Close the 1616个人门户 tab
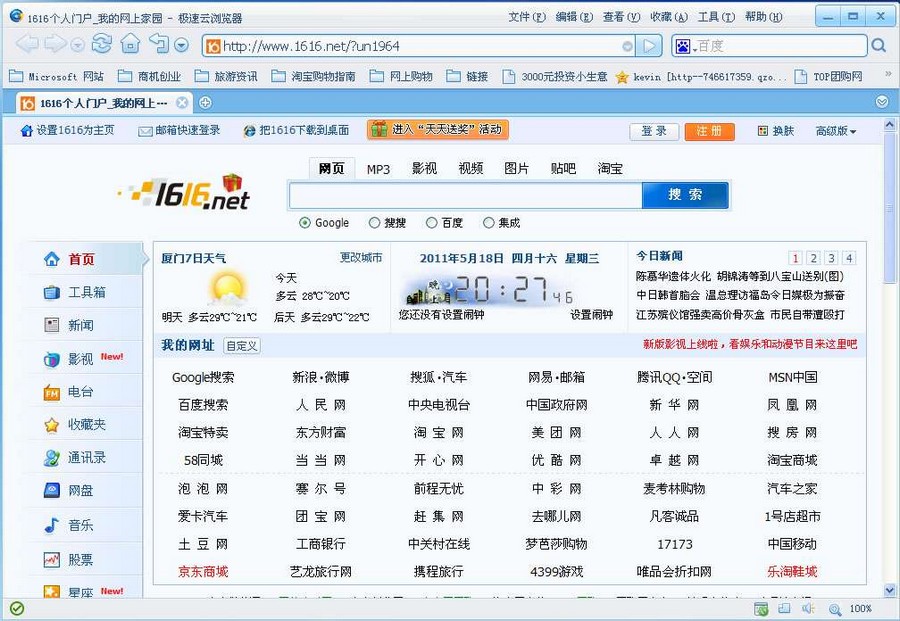This screenshot has height=621, width=900. 182,103
